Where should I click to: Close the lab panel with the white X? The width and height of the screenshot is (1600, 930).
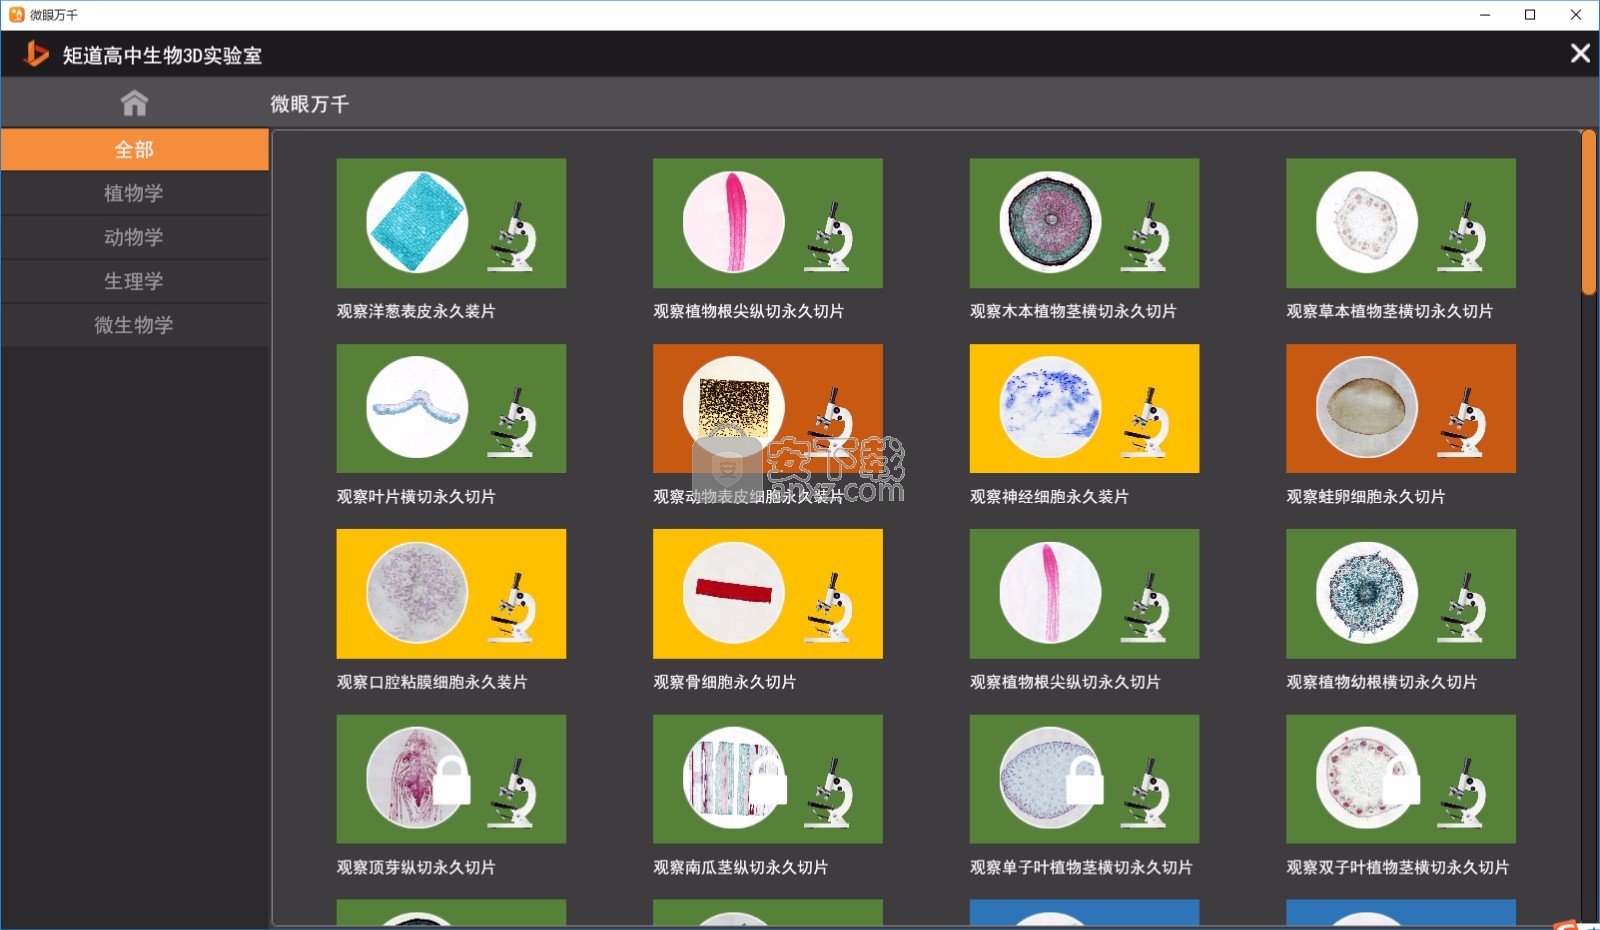[1580, 53]
